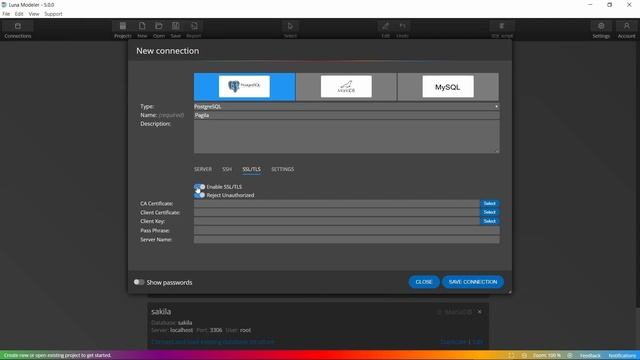Image resolution: width=640 pixels, height=360 pixels.
Task: Click the Name field containing Pagila
Action: point(347,116)
